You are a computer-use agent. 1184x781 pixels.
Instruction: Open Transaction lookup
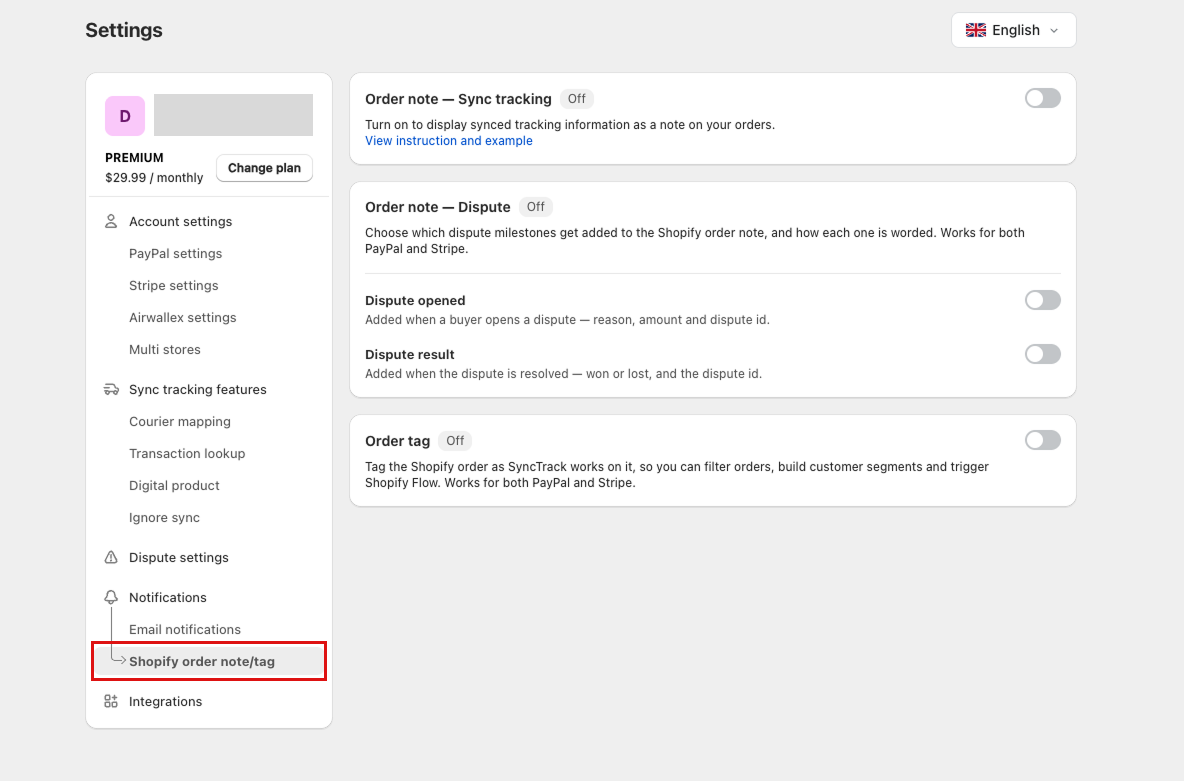coord(187,454)
